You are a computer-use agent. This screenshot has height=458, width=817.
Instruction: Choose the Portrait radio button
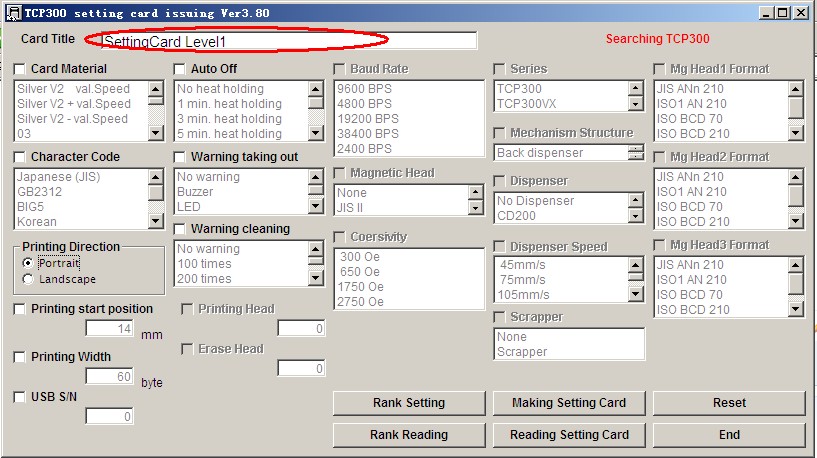(x=28, y=263)
